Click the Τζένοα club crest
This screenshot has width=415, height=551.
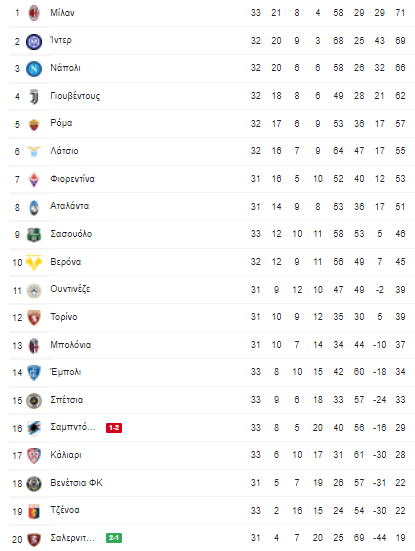coord(34,511)
